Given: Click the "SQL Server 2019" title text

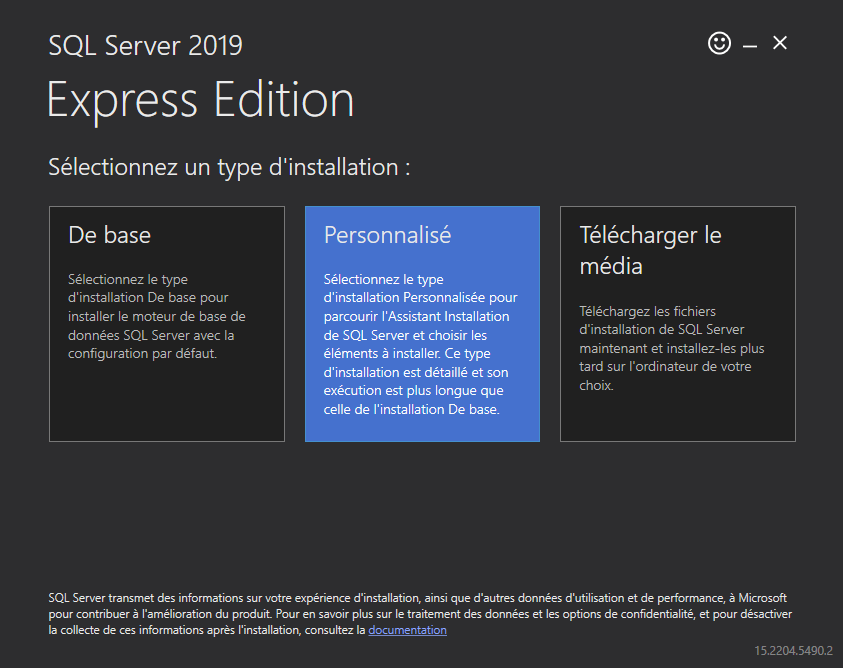Looking at the screenshot, I should coord(145,46).
